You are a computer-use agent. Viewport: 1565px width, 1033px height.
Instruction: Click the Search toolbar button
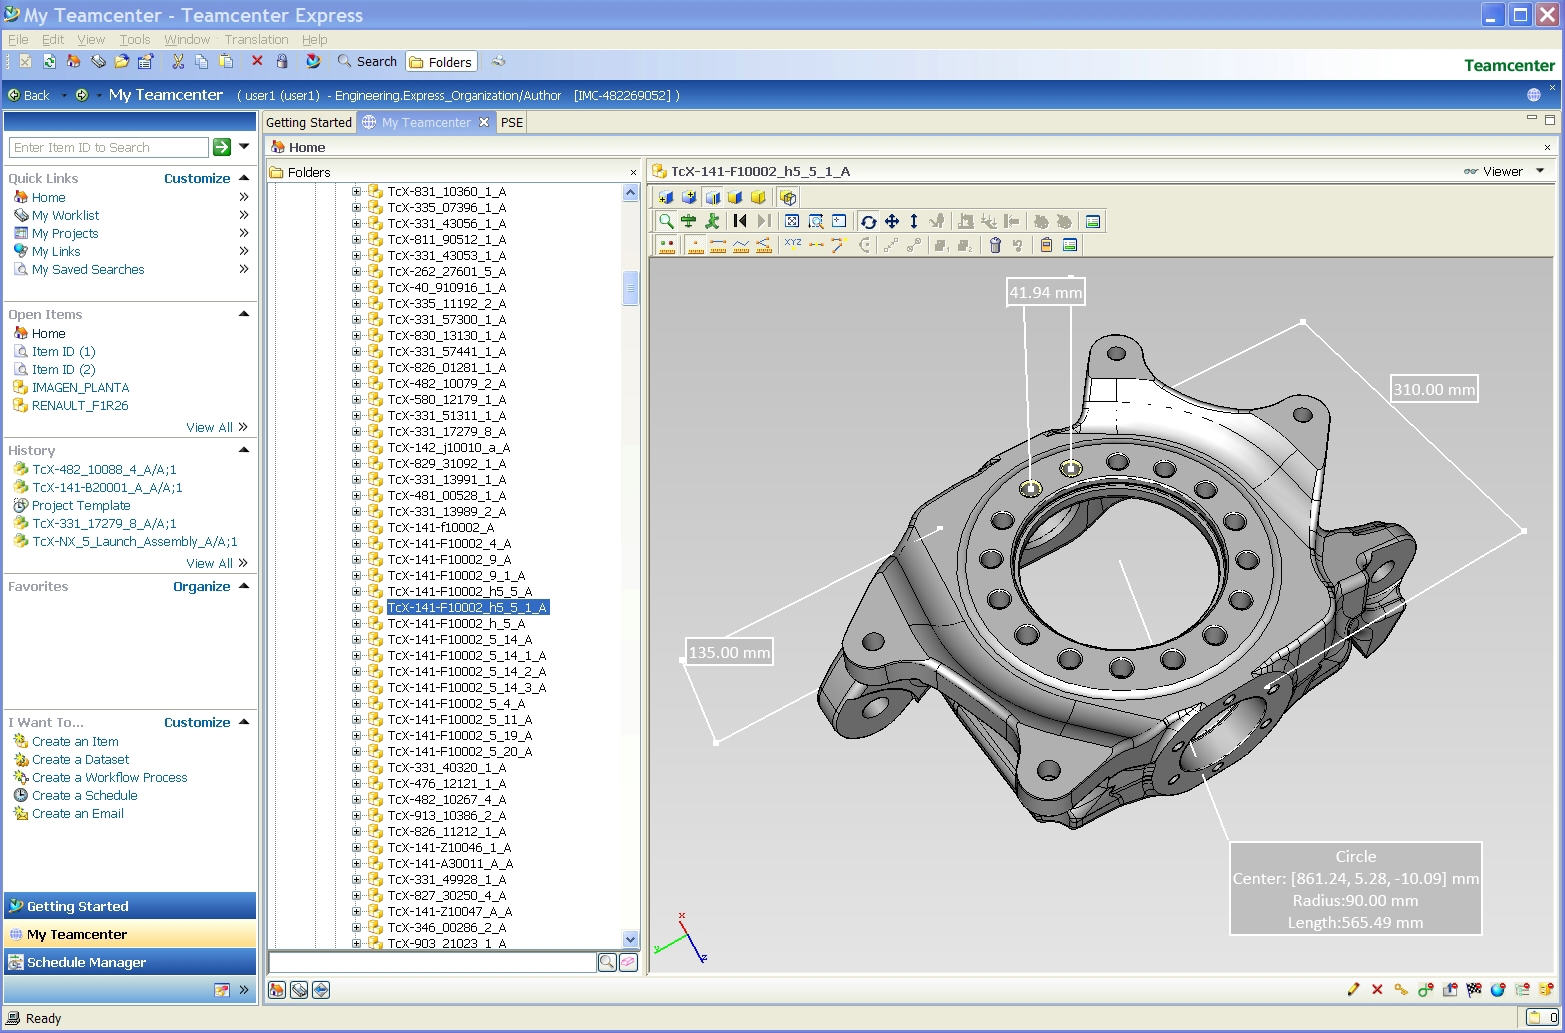pyautogui.click(x=367, y=62)
